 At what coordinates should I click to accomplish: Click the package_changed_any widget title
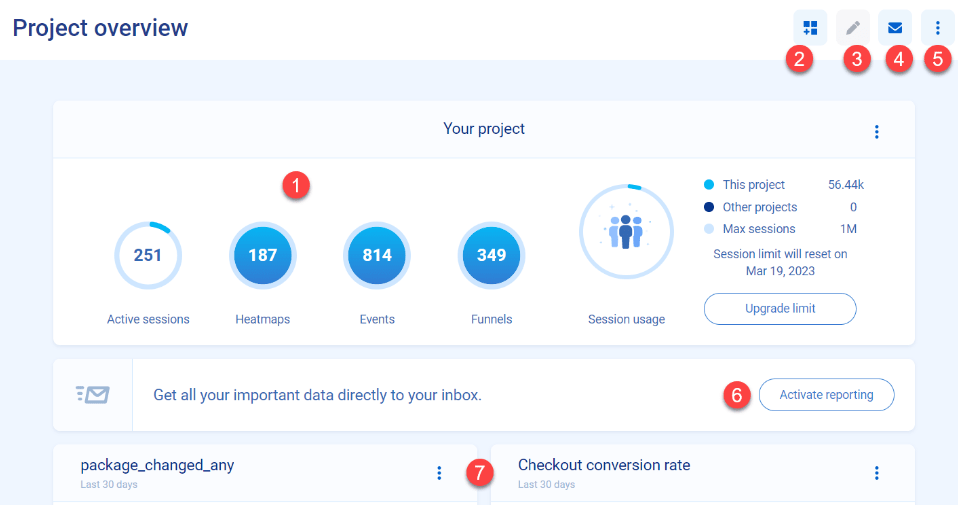157,465
